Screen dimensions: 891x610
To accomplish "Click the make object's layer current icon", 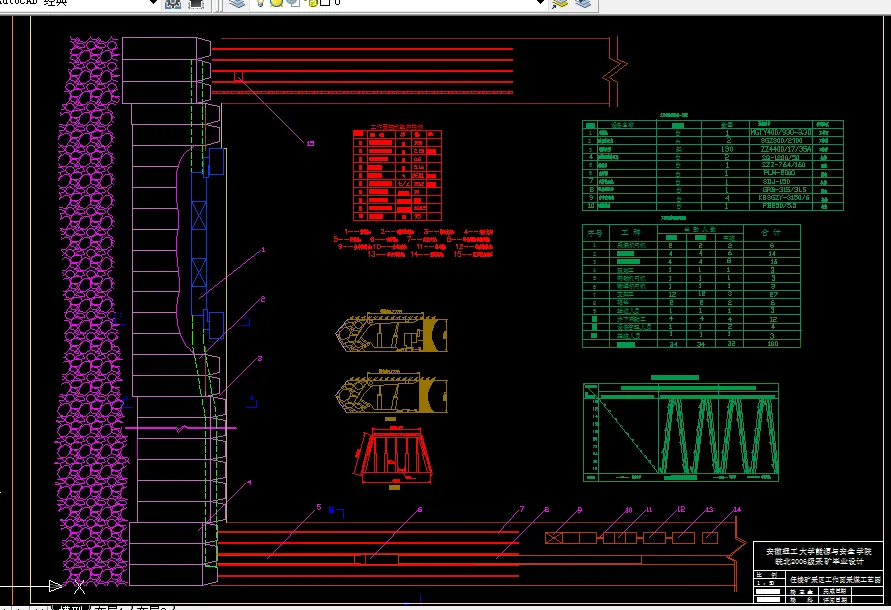I will (560, 3).
